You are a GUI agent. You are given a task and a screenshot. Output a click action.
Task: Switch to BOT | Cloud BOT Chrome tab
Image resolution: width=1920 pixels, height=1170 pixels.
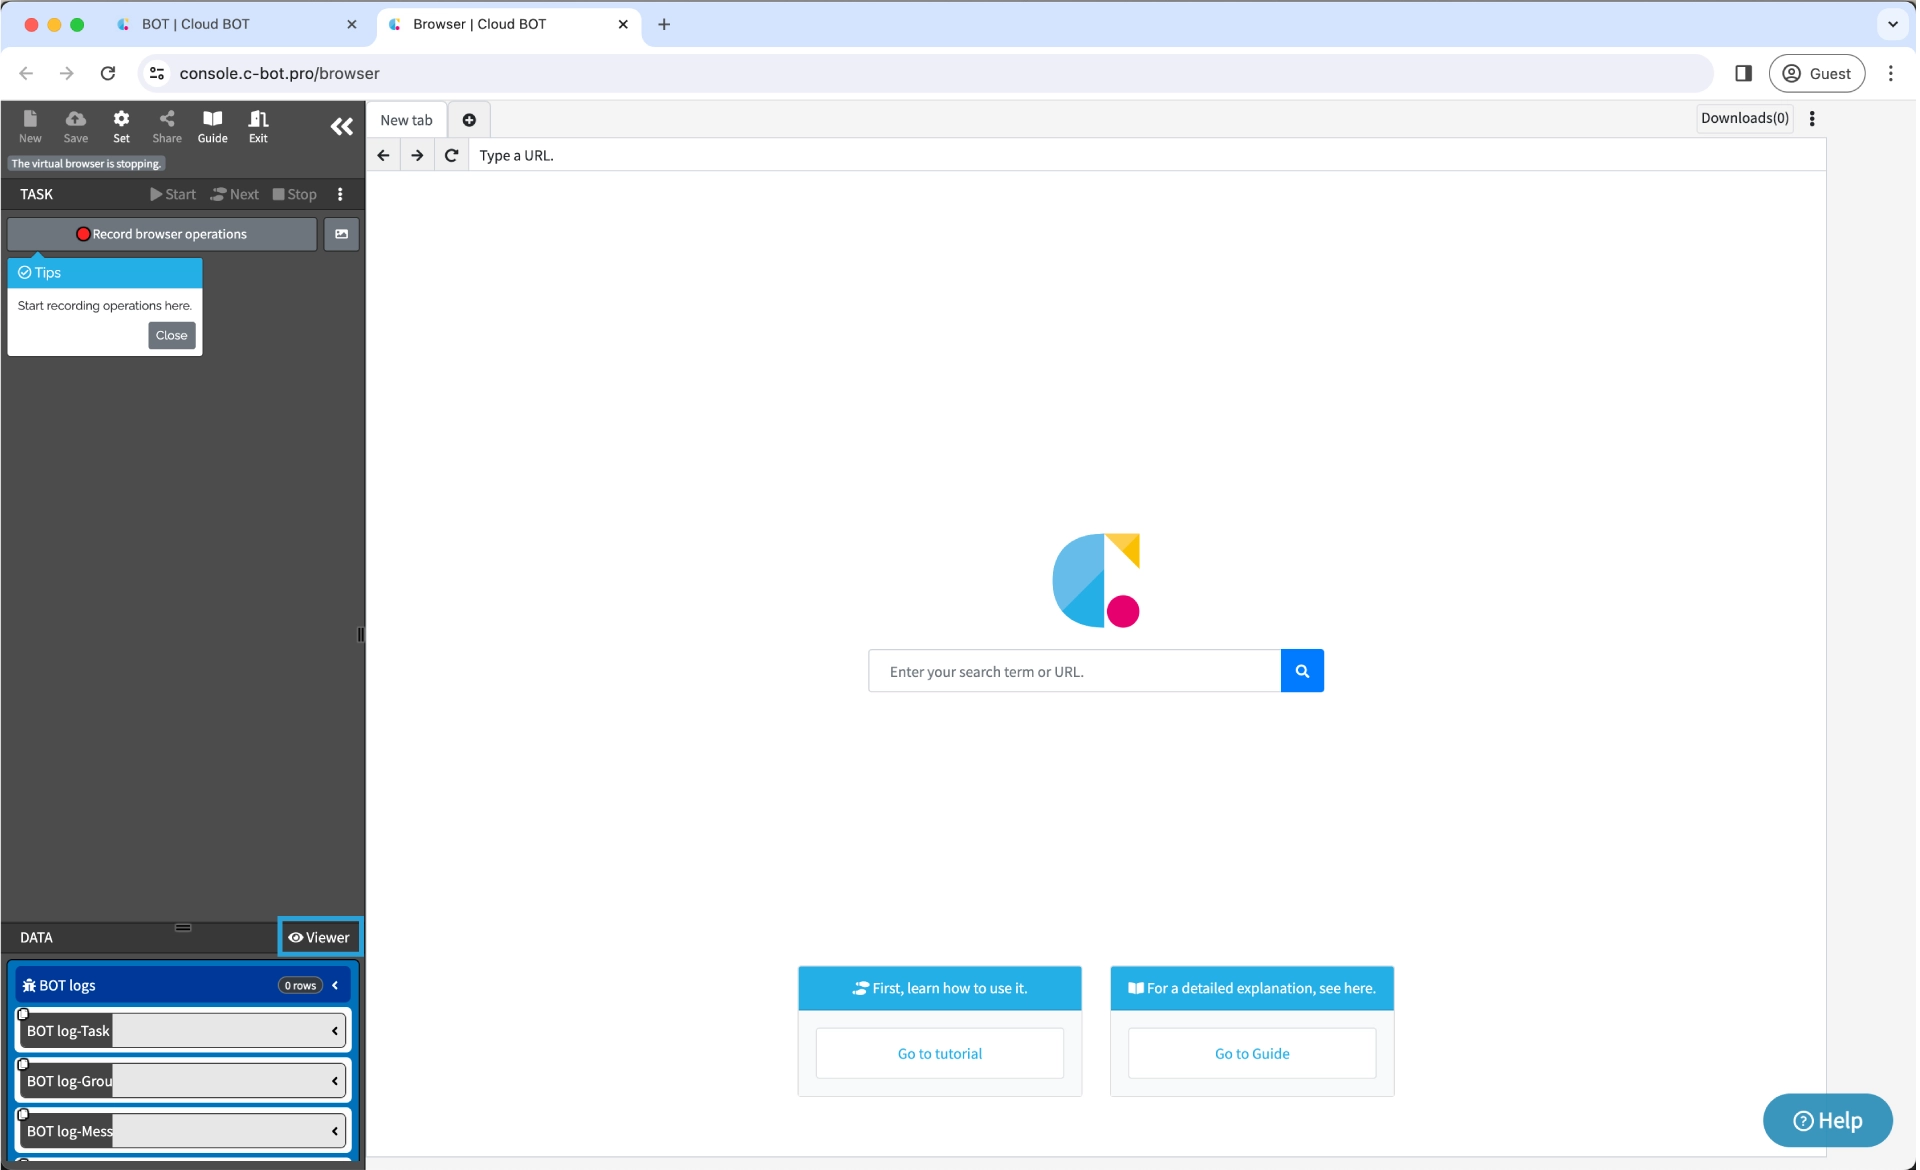pyautogui.click(x=196, y=24)
